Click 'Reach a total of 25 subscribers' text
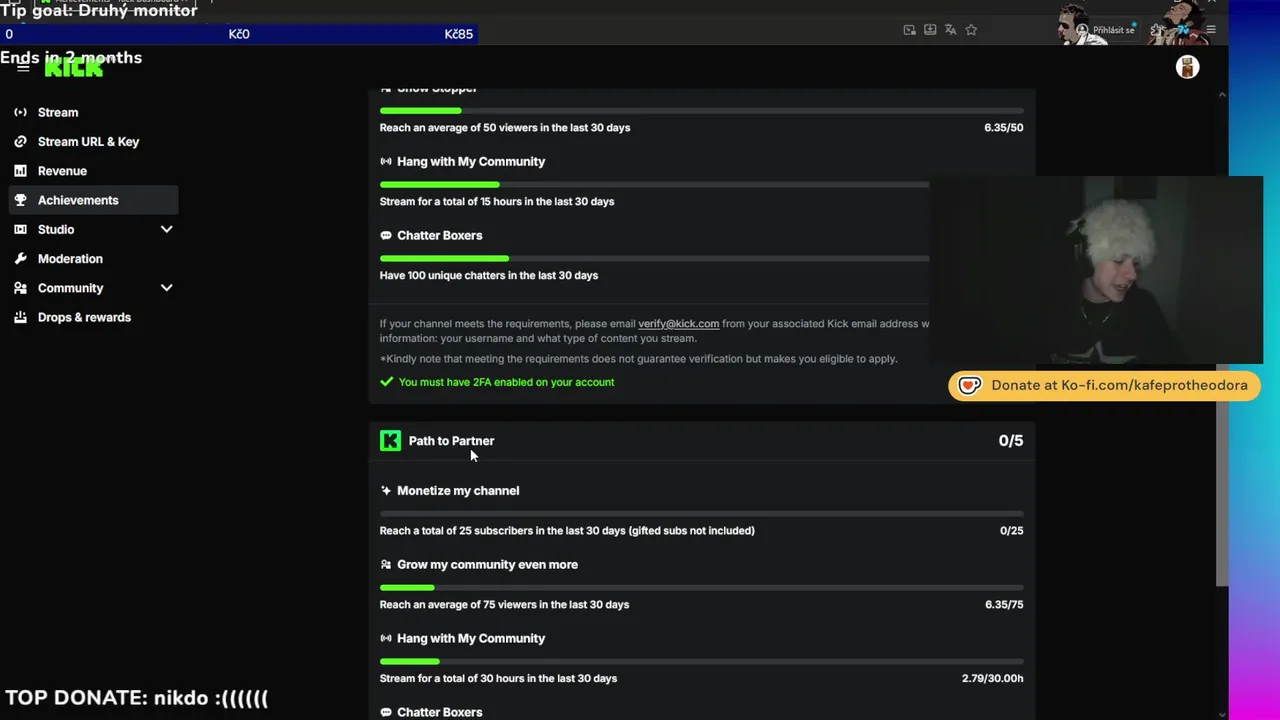The height and width of the screenshot is (720, 1280). pos(567,531)
